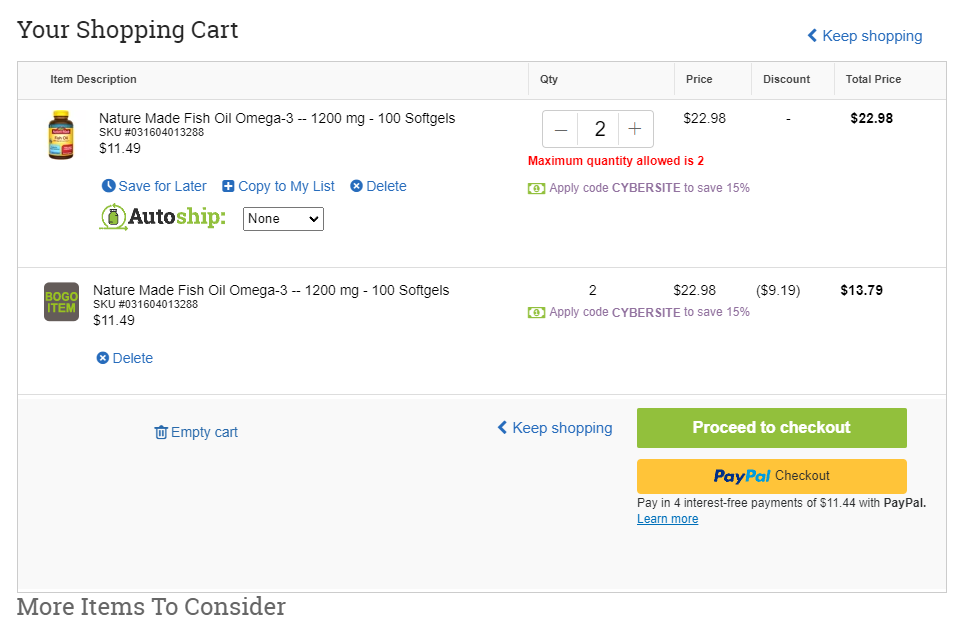Screen dimensions: 954x622
Task: Click the X icon to delete first fish oil item
Action: [357, 186]
